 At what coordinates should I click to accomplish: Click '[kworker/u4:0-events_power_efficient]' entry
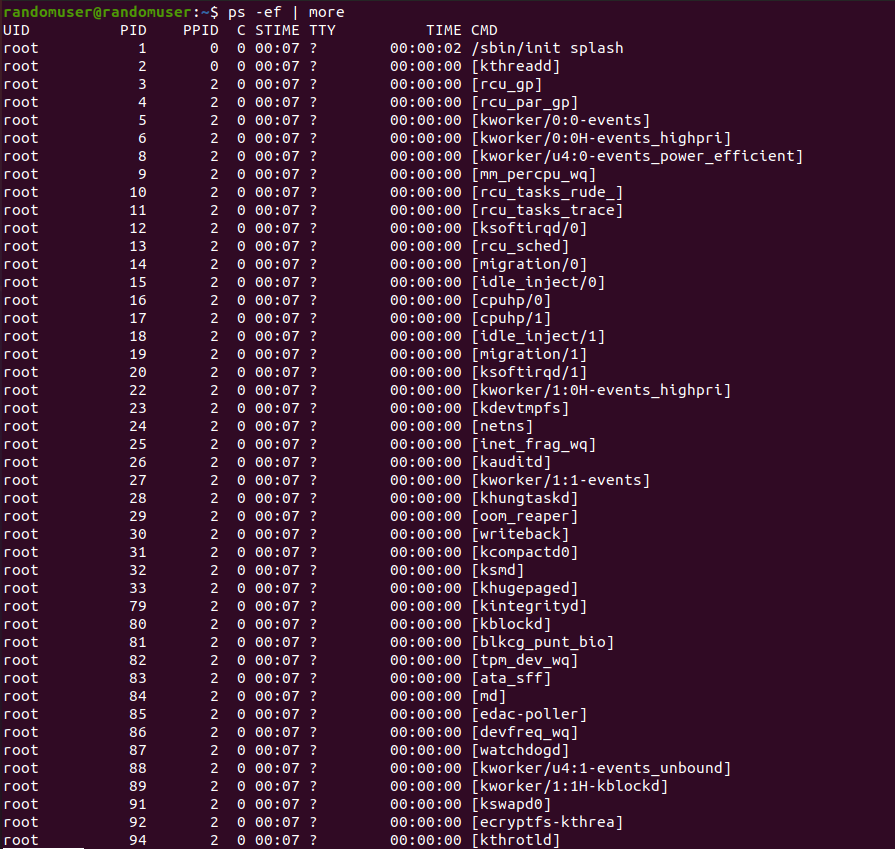[x=637, y=156]
